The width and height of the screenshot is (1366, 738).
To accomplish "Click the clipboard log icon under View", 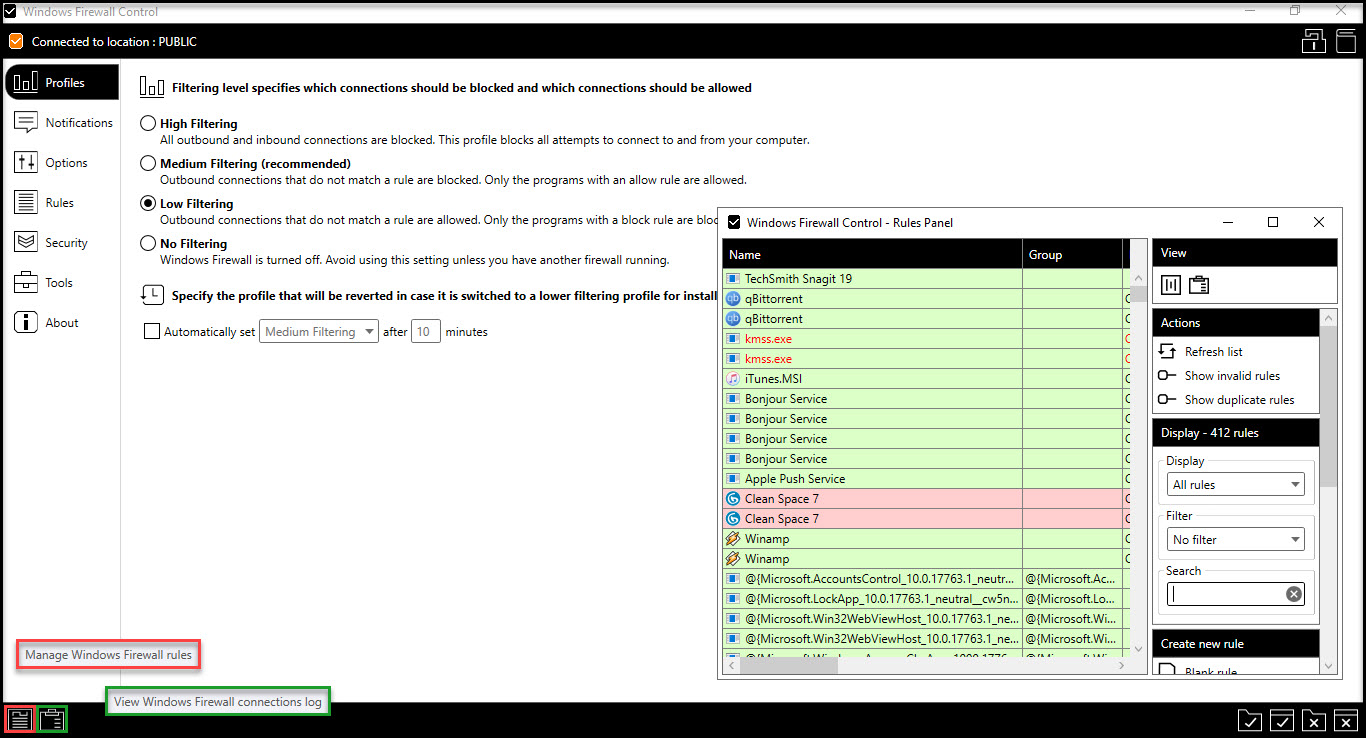I will click(x=1199, y=285).
